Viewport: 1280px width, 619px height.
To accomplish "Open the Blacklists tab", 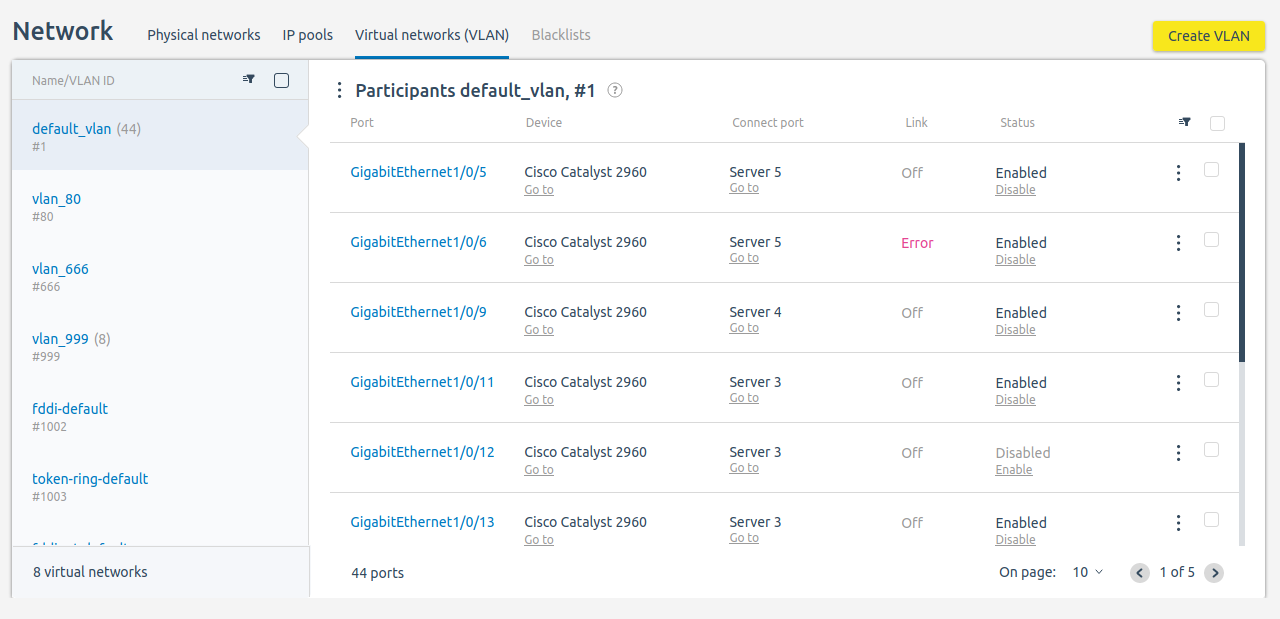I will pos(561,35).
